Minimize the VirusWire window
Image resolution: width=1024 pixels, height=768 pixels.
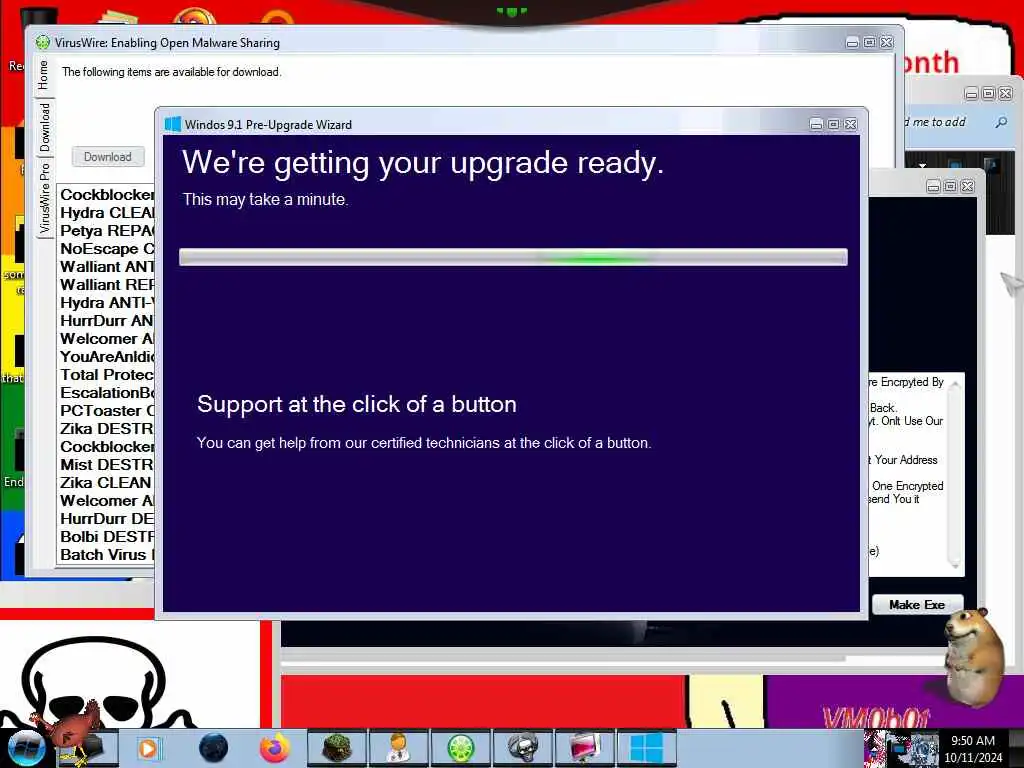pyautogui.click(x=852, y=42)
